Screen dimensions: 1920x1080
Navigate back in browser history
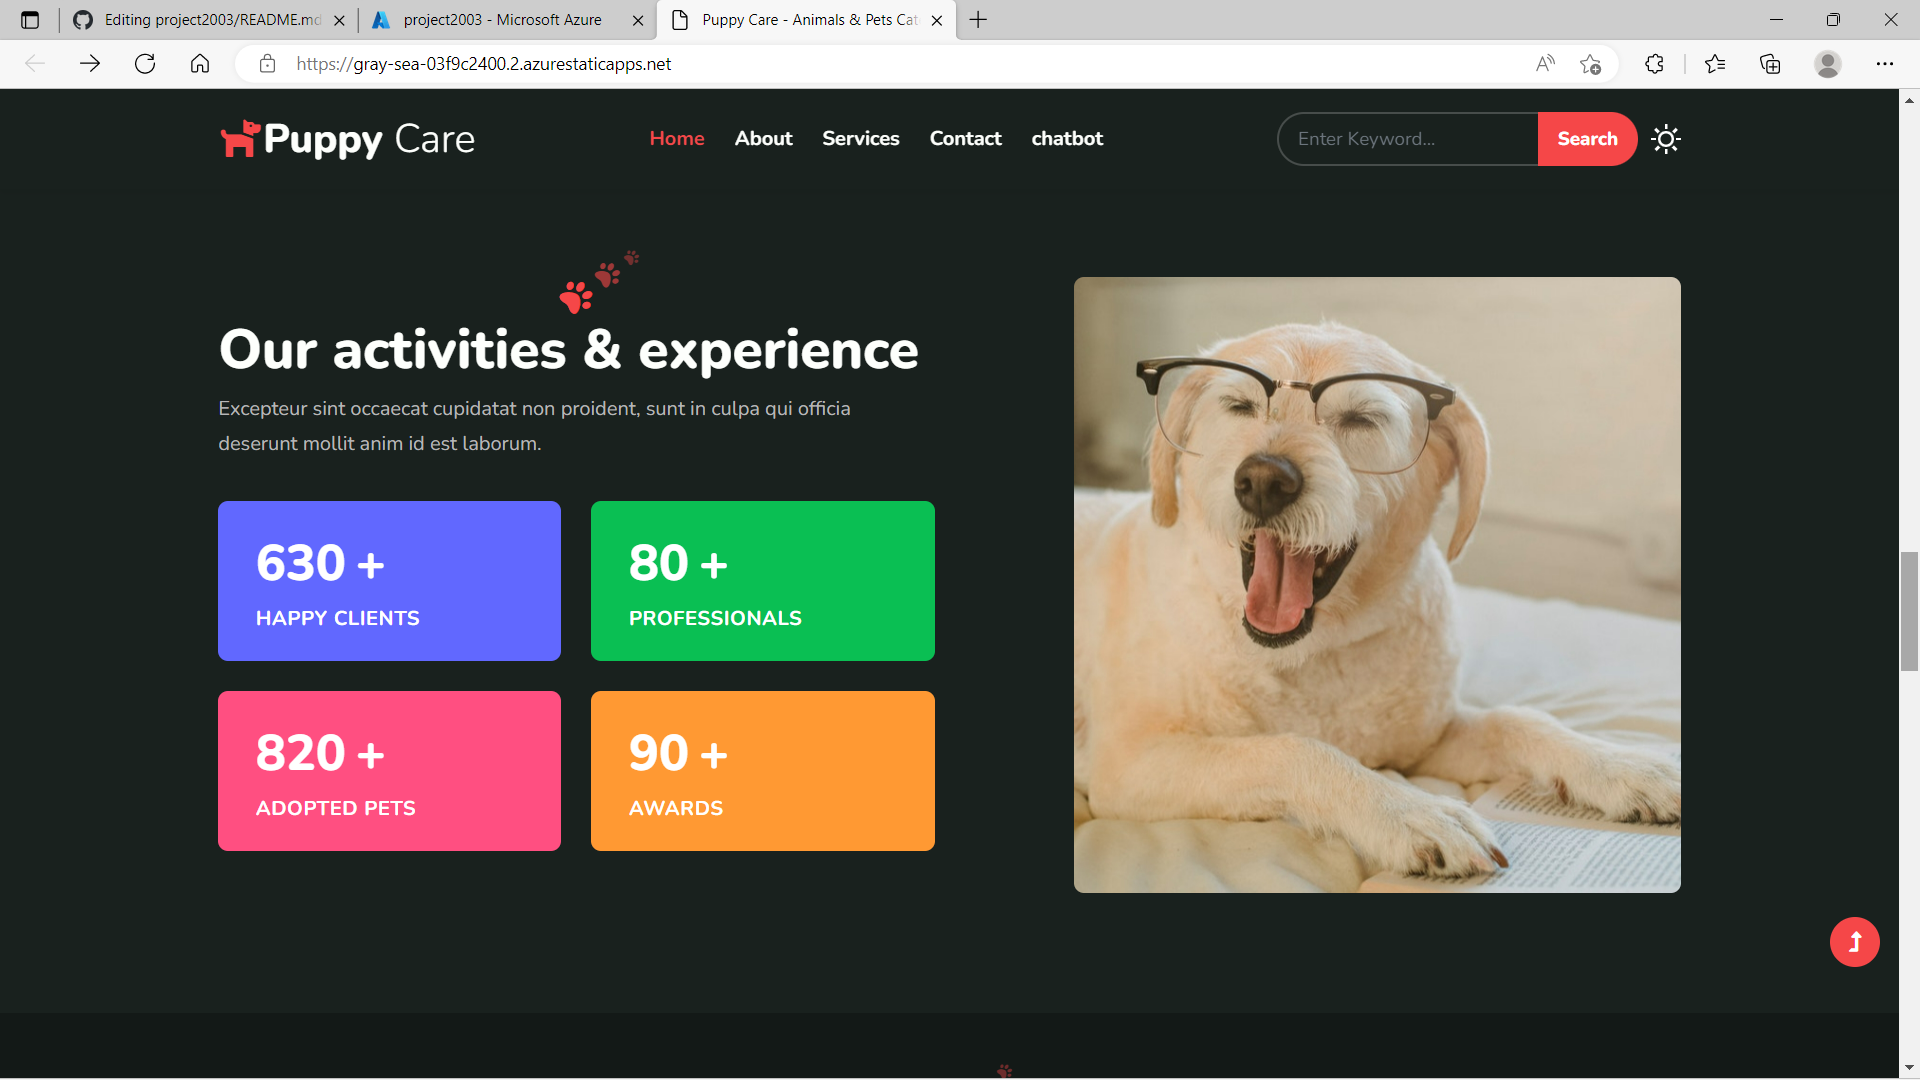tap(35, 63)
